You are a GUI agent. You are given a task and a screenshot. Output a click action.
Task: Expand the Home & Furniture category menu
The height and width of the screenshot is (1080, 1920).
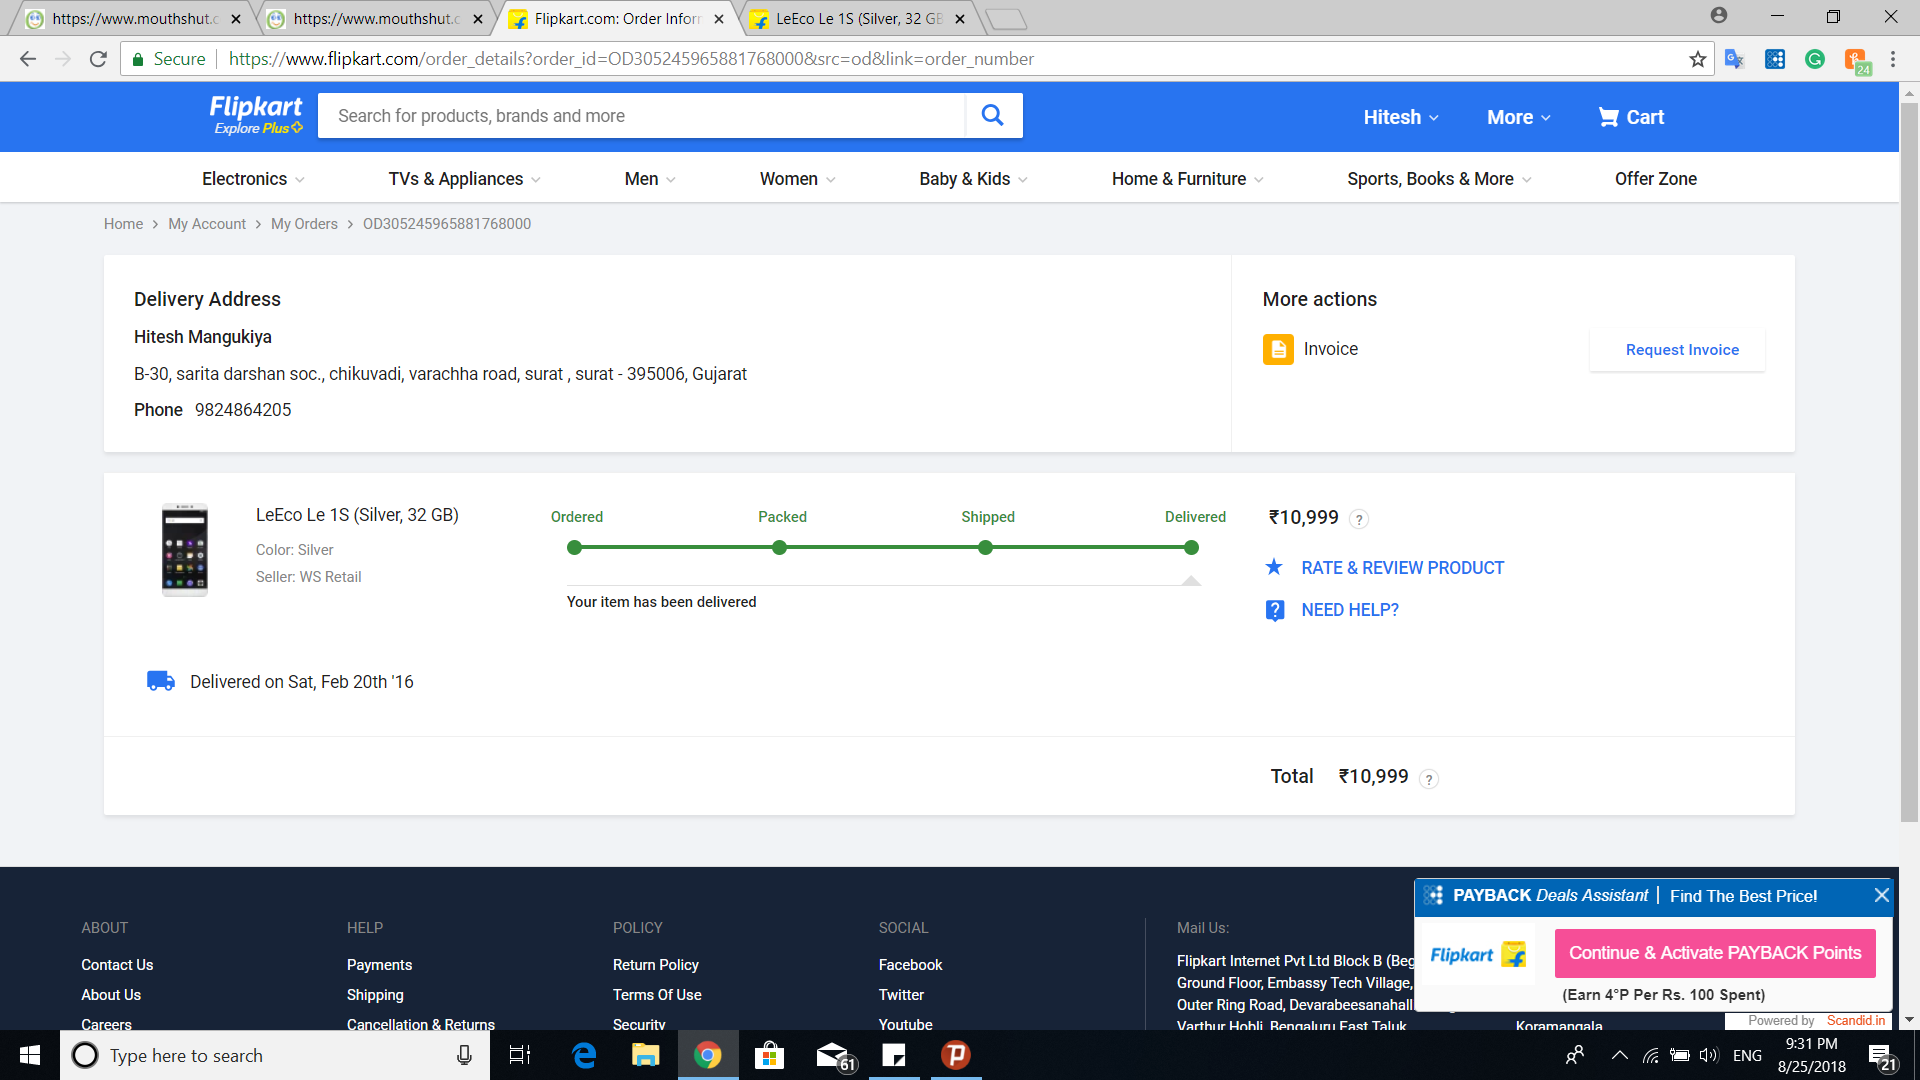1187,179
